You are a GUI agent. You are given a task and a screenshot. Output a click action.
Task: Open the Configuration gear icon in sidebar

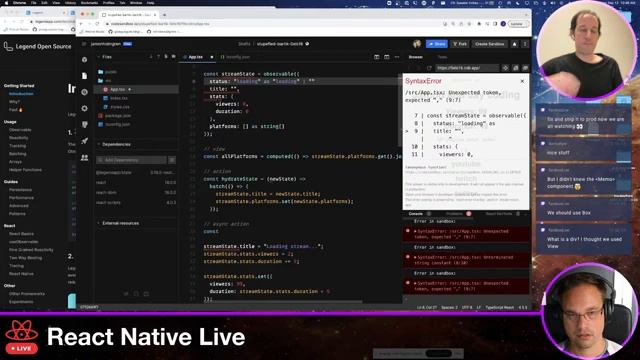[x=84, y=109]
